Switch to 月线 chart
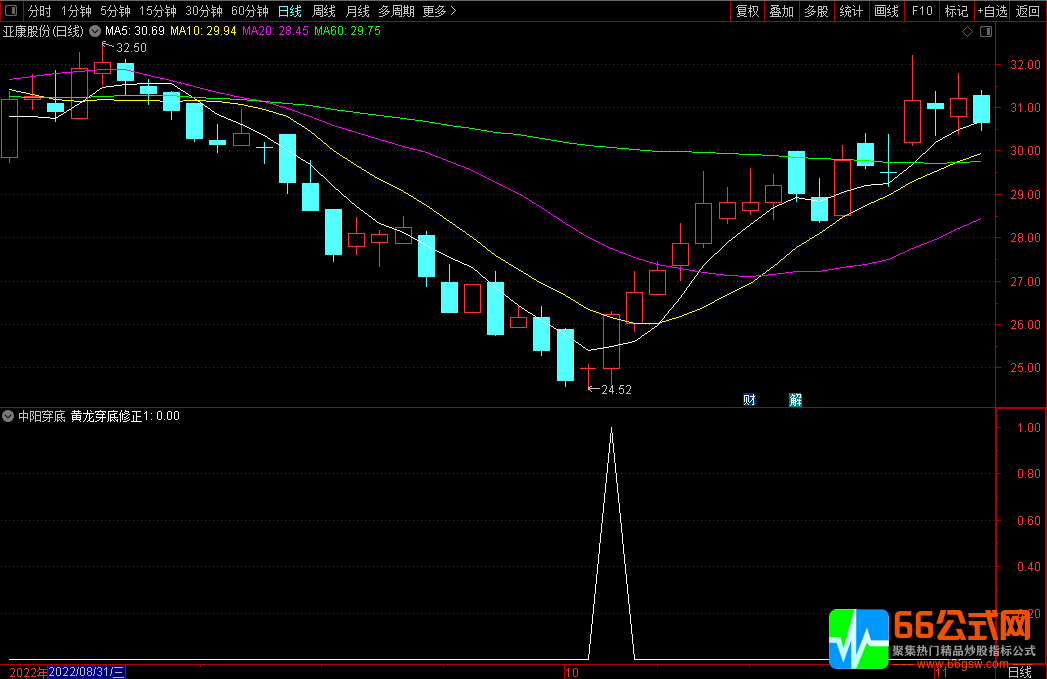Screen dimensions: 1047x679 pyautogui.click(x=358, y=11)
